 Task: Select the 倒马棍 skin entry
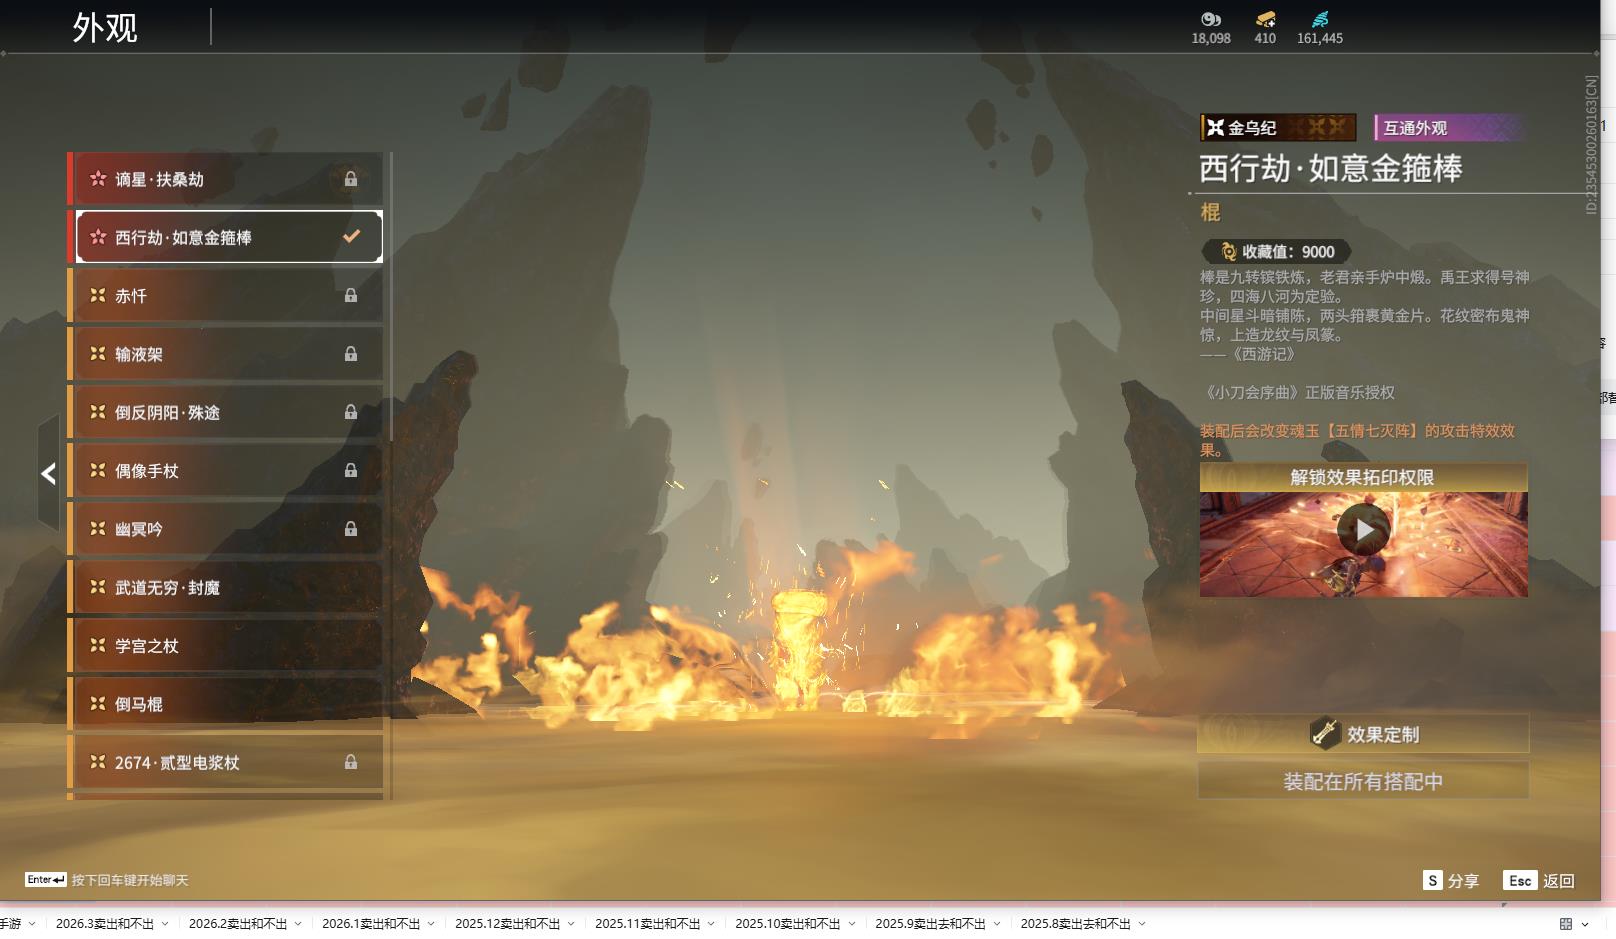tap(225, 704)
